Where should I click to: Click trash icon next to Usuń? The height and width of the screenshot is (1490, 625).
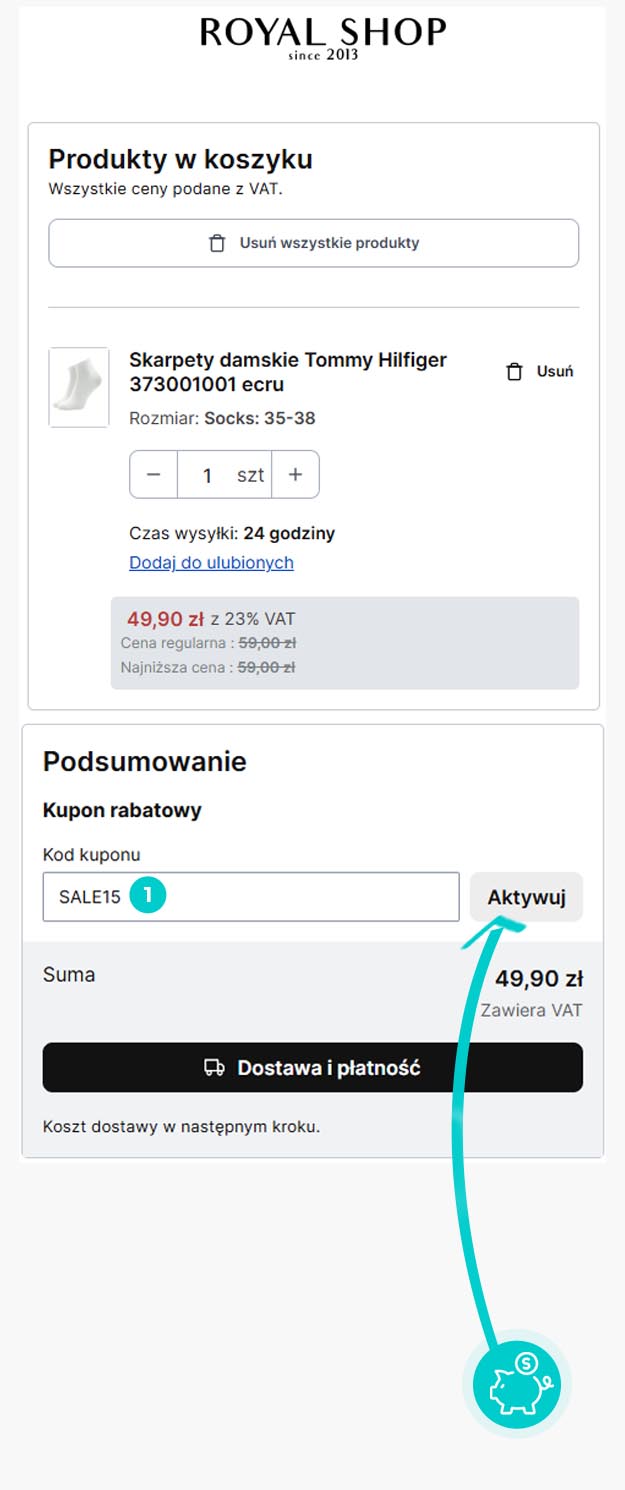[514, 372]
